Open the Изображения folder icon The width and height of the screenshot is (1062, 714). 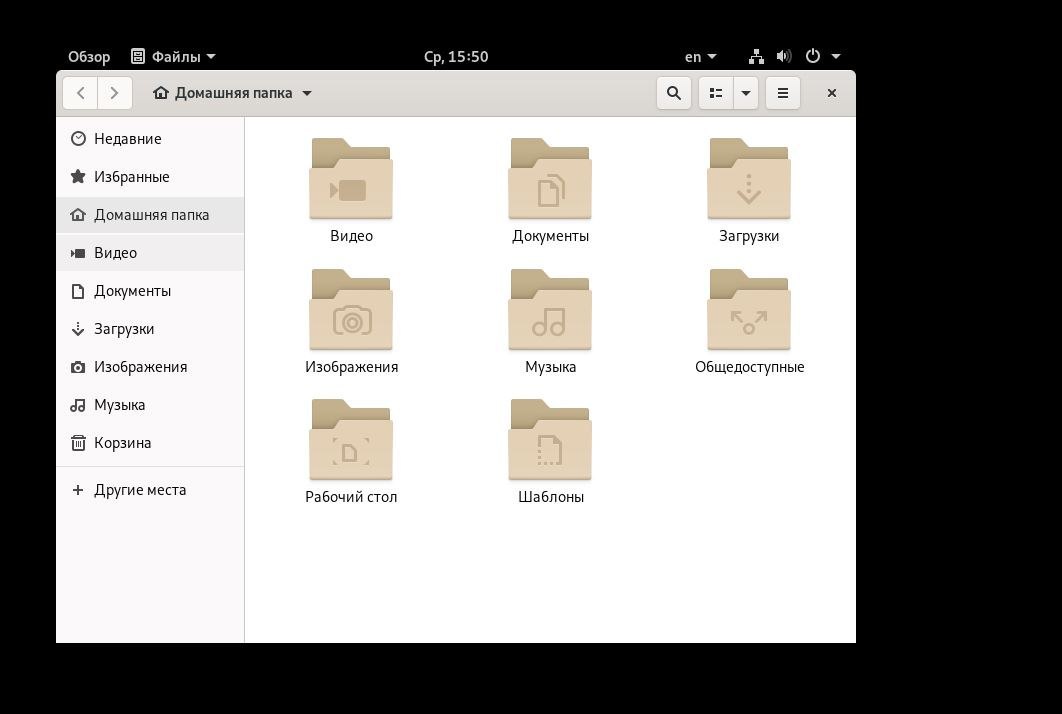[x=351, y=310]
